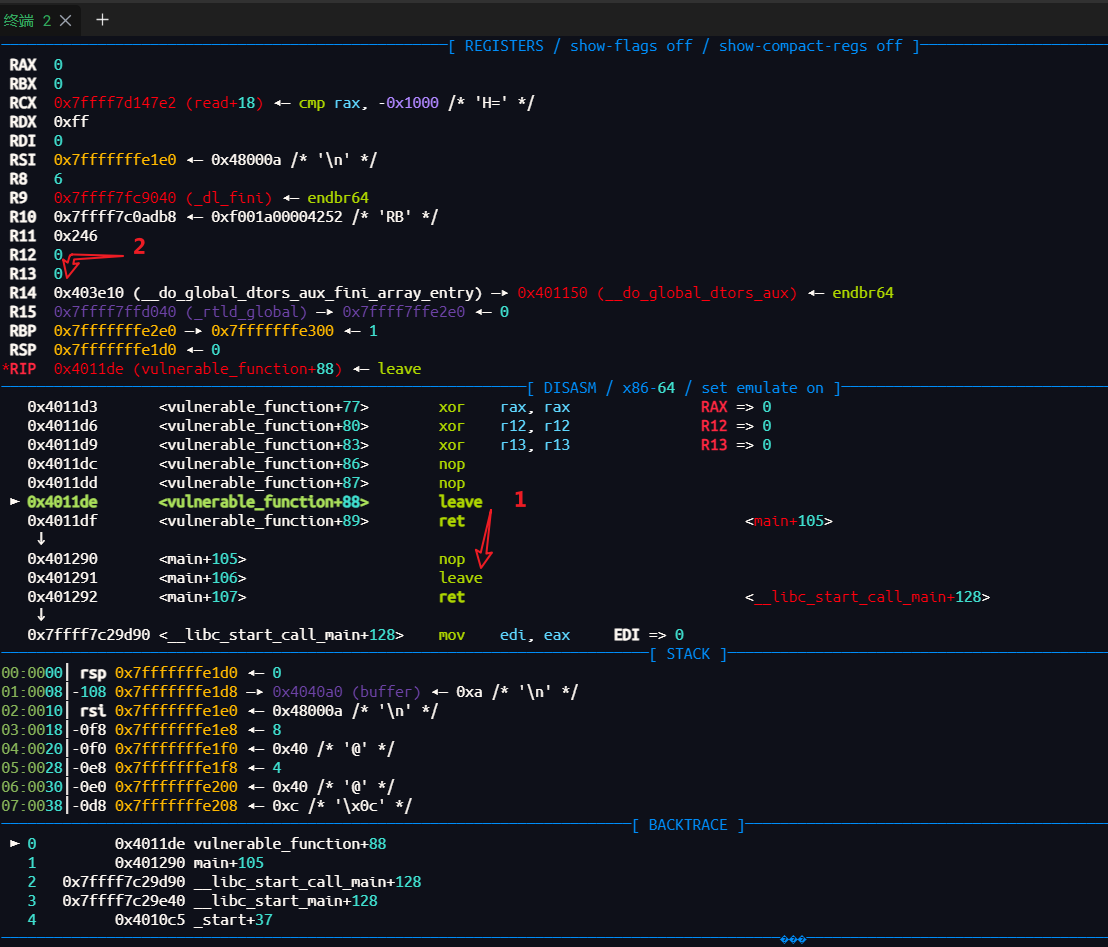Click stack address 0x7fffffffe200

pyautogui.click(x=176, y=787)
